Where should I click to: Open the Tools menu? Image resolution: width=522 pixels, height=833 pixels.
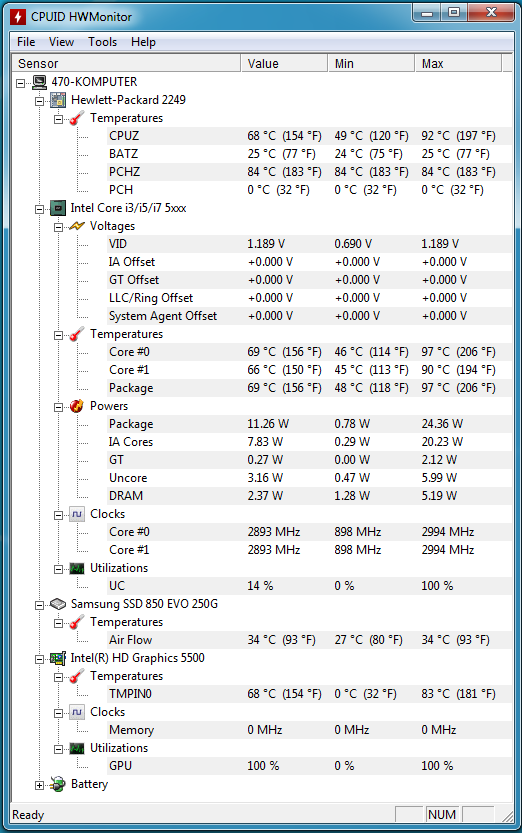point(102,42)
